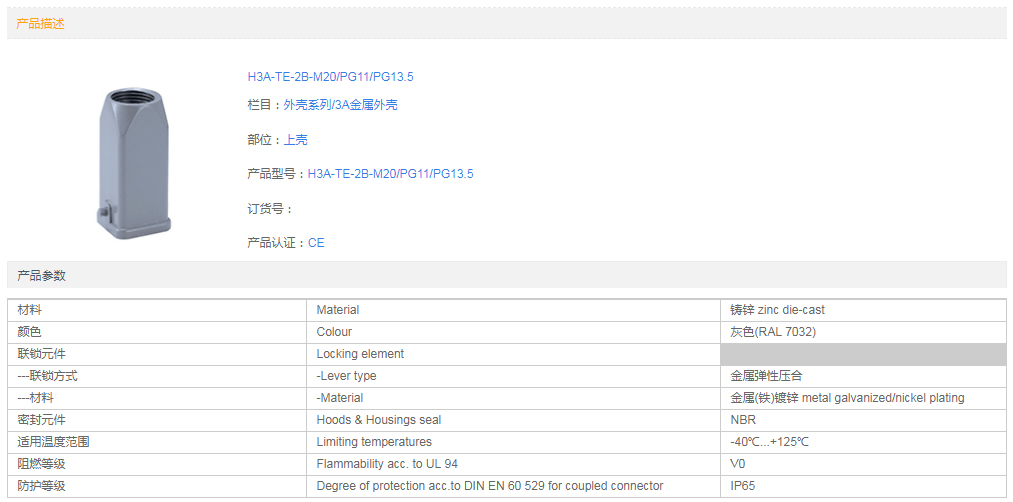The height and width of the screenshot is (502, 1013).
Task: Click the product model H3A-TE-2B-M20/PG11/PG13.5 value
Action: (x=390, y=174)
